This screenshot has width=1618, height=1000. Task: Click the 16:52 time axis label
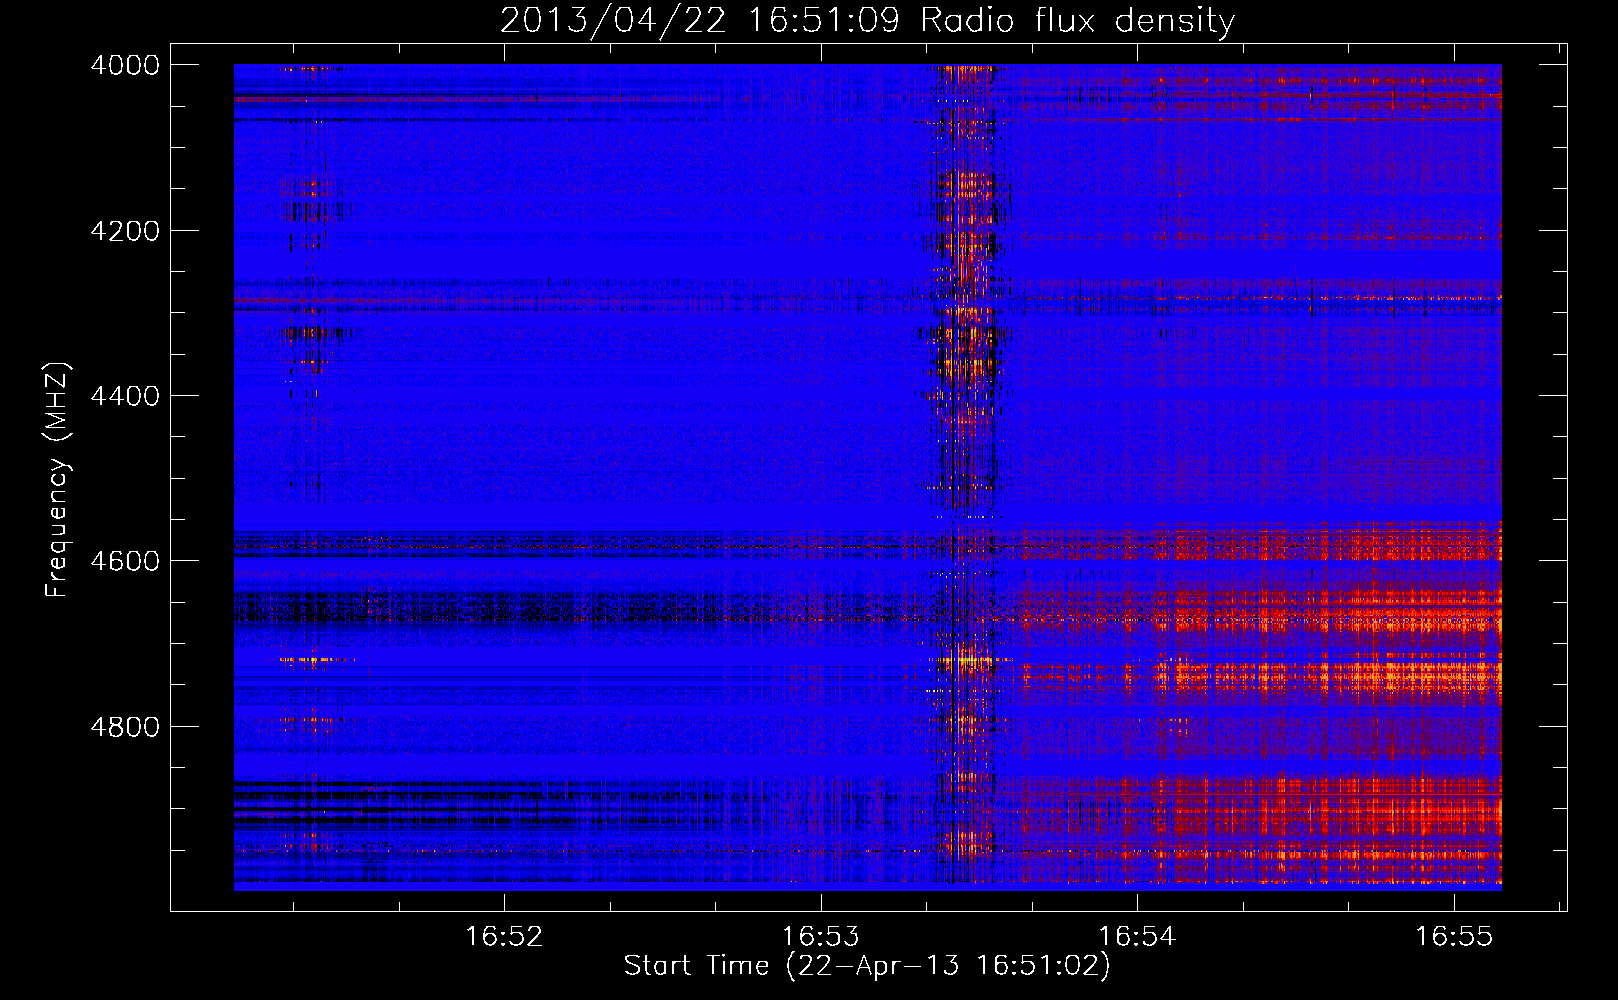coord(504,936)
